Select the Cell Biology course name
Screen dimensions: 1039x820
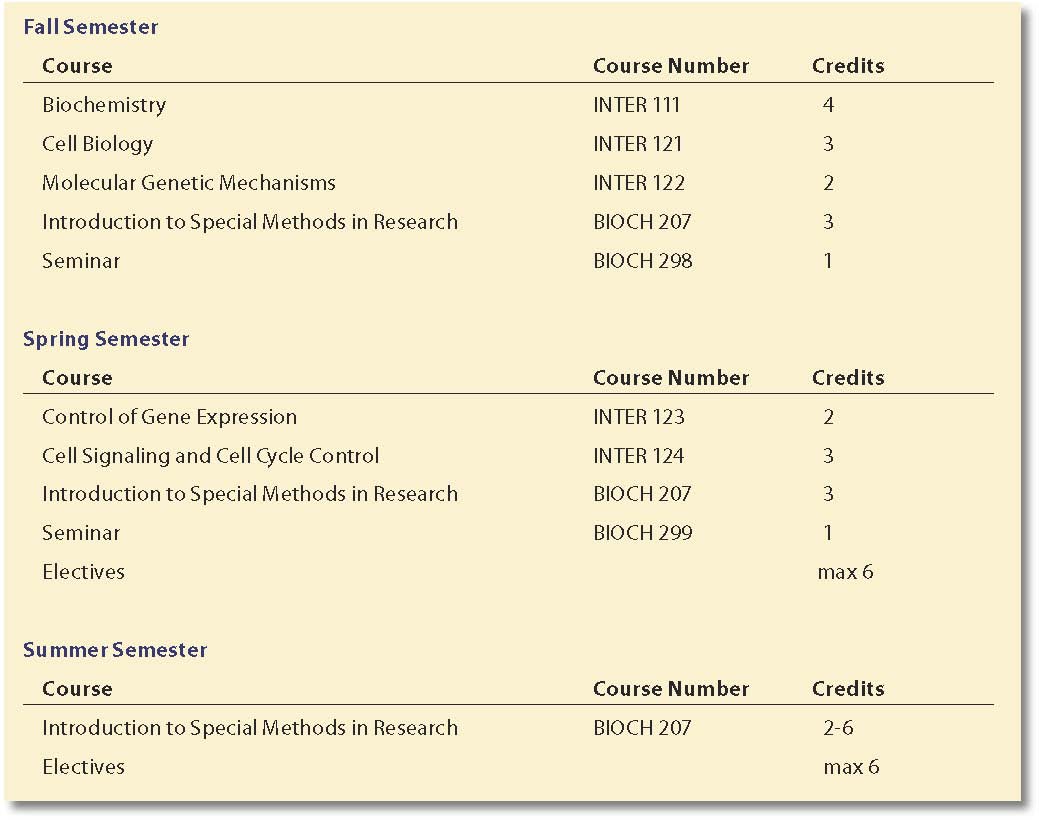97,144
